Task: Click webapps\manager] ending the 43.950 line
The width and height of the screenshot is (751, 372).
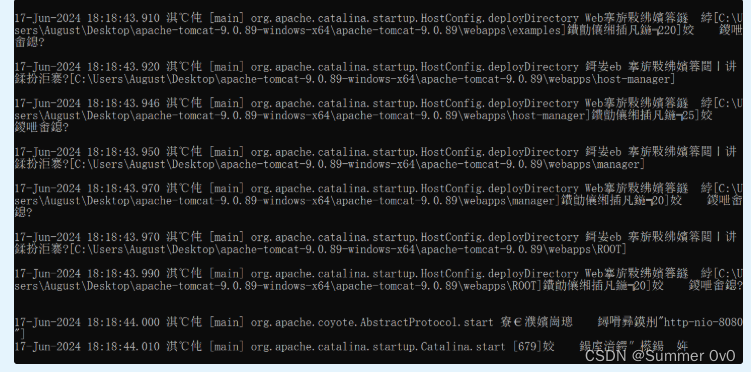Action: pos(596,164)
